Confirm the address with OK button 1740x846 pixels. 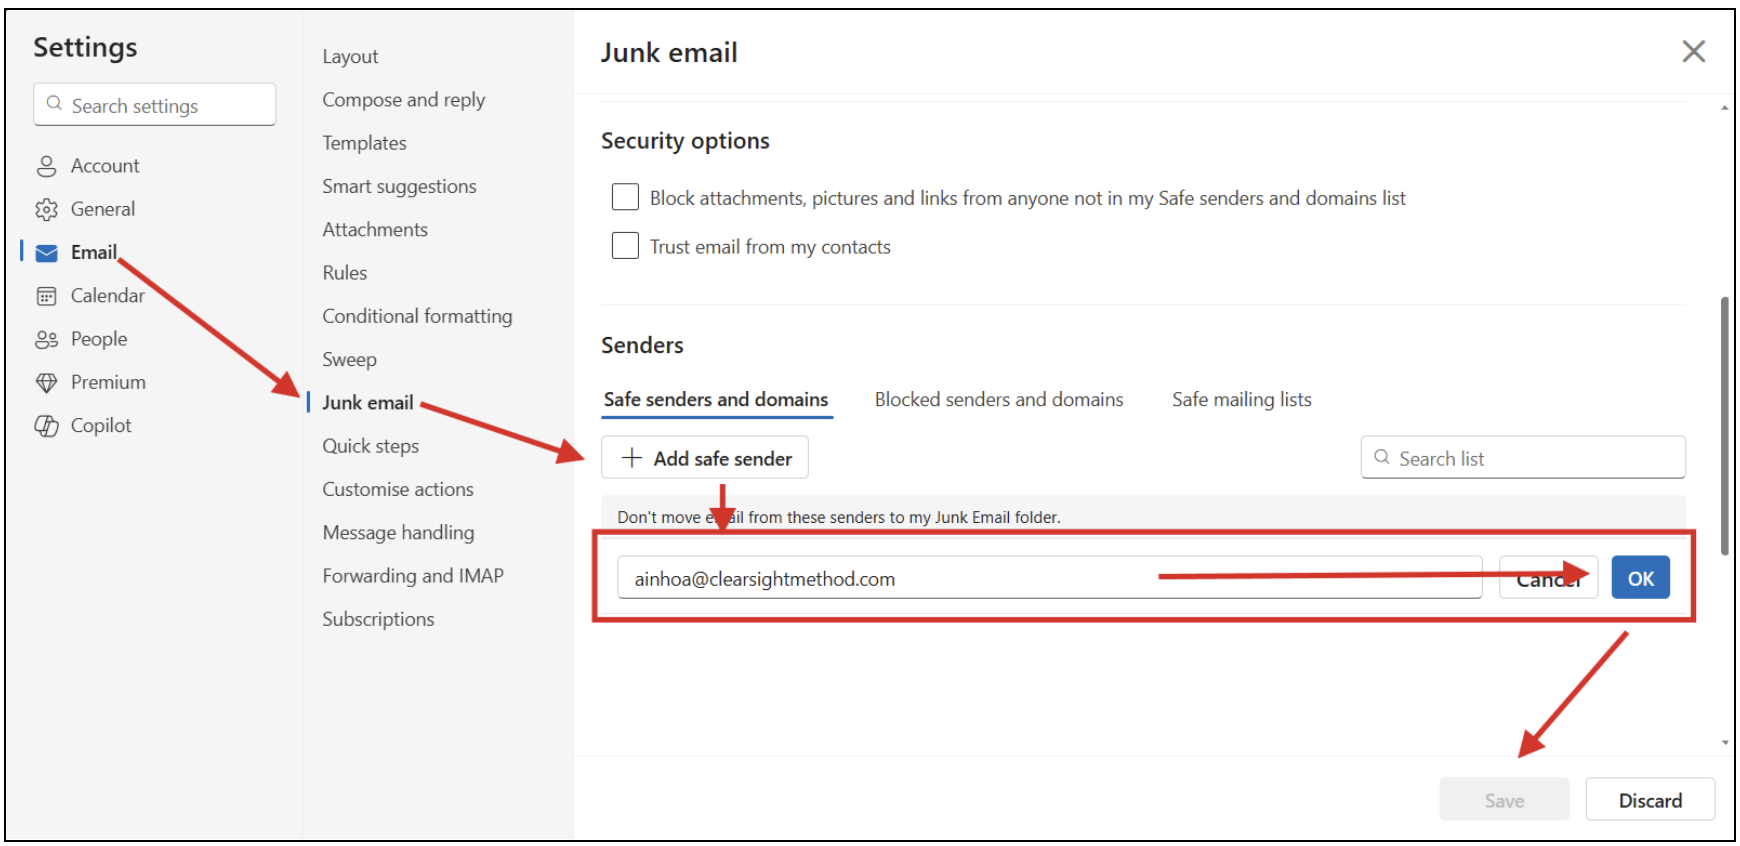[1640, 578]
